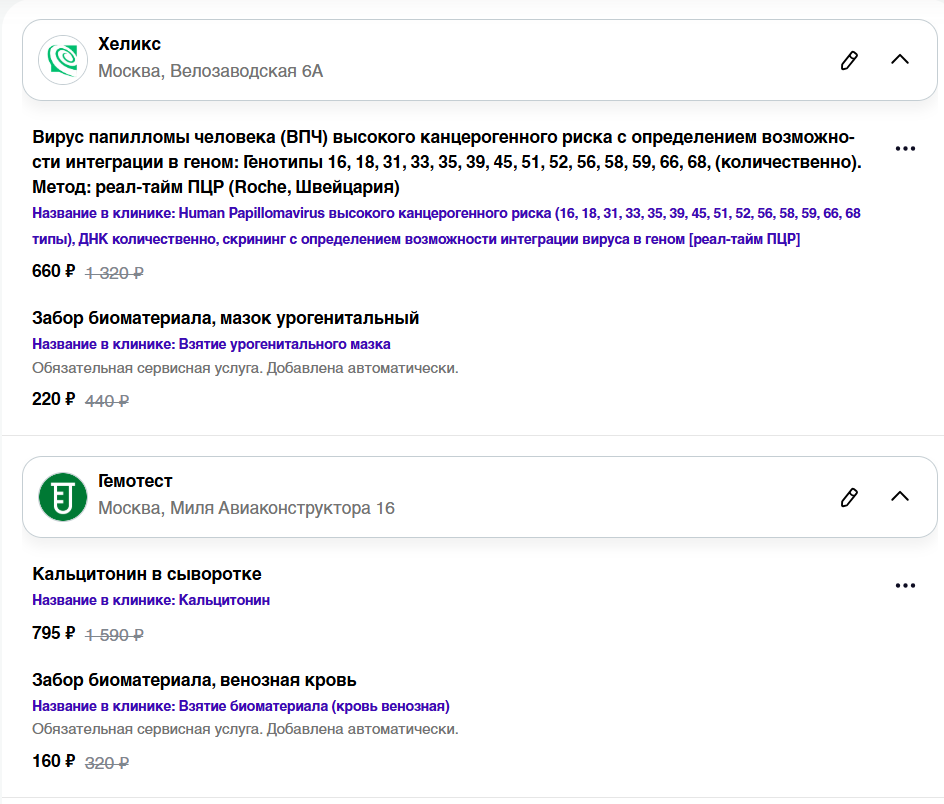Click Название в клинике: Кальцитонин text
Image resolution: width=944 pixels, height=804 pixels.
click(151, 600)
